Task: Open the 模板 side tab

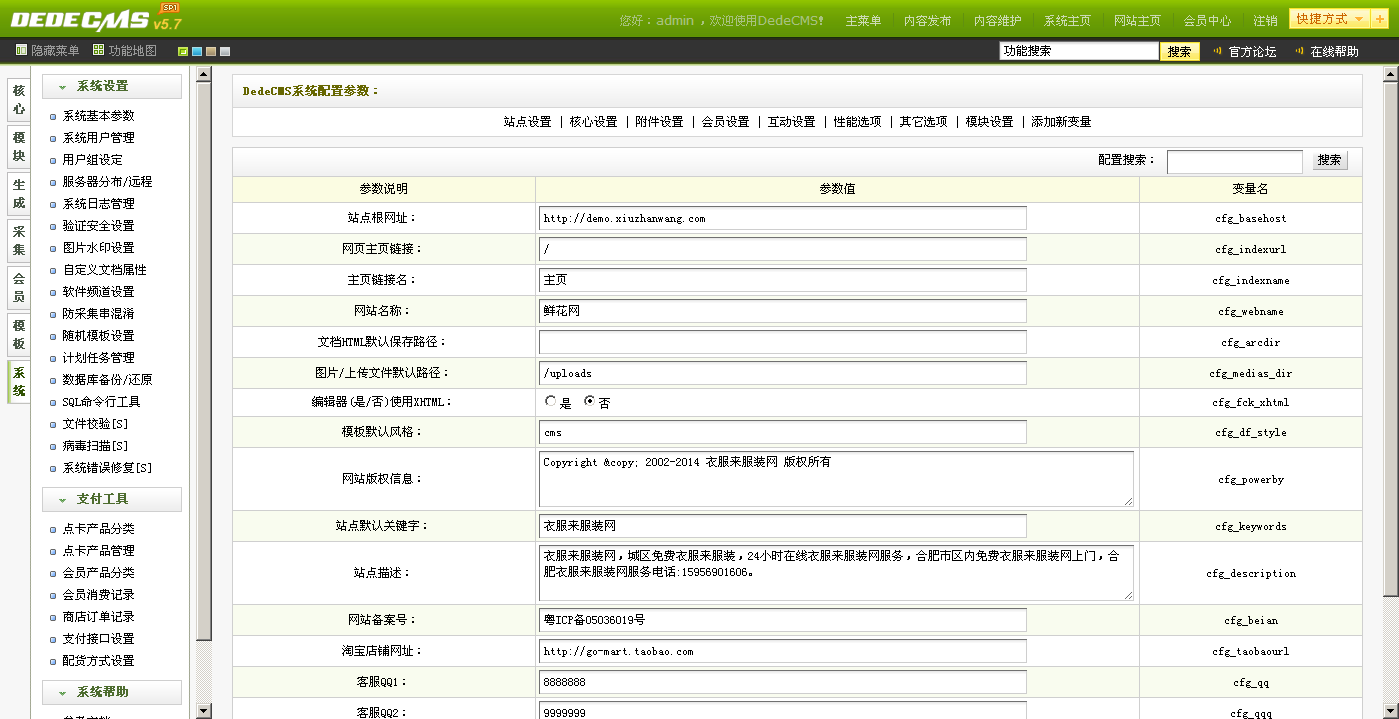Action: pyautogui.click(x=18, y=335)
